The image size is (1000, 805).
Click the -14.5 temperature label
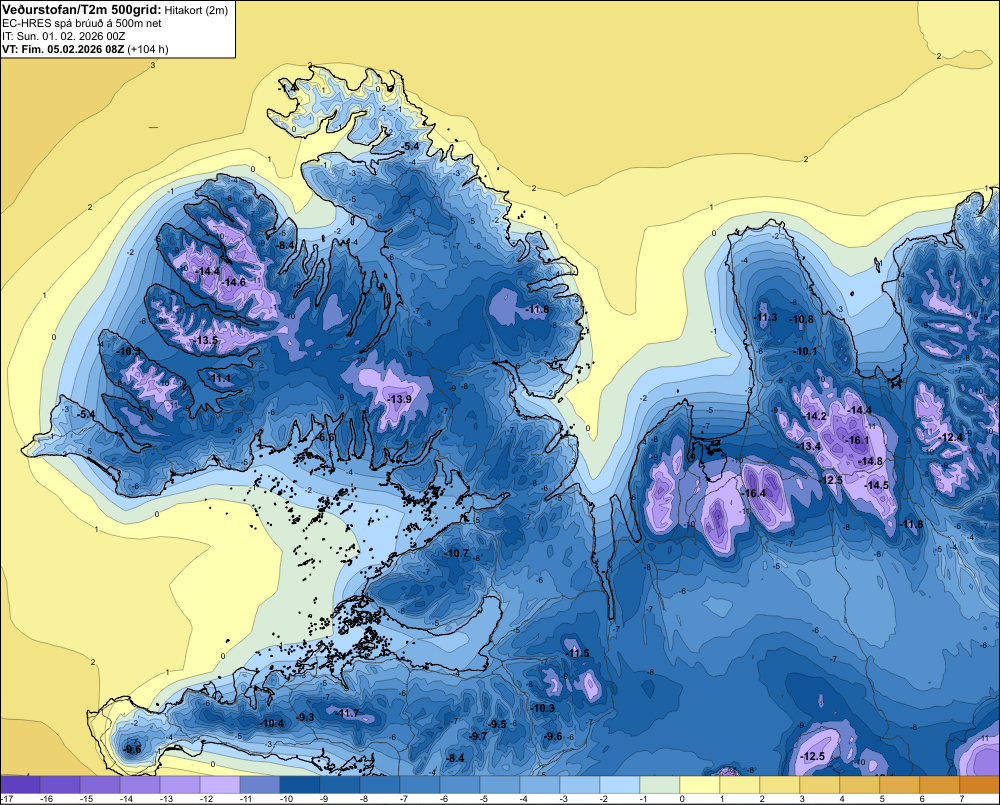(x=876, y=485)
